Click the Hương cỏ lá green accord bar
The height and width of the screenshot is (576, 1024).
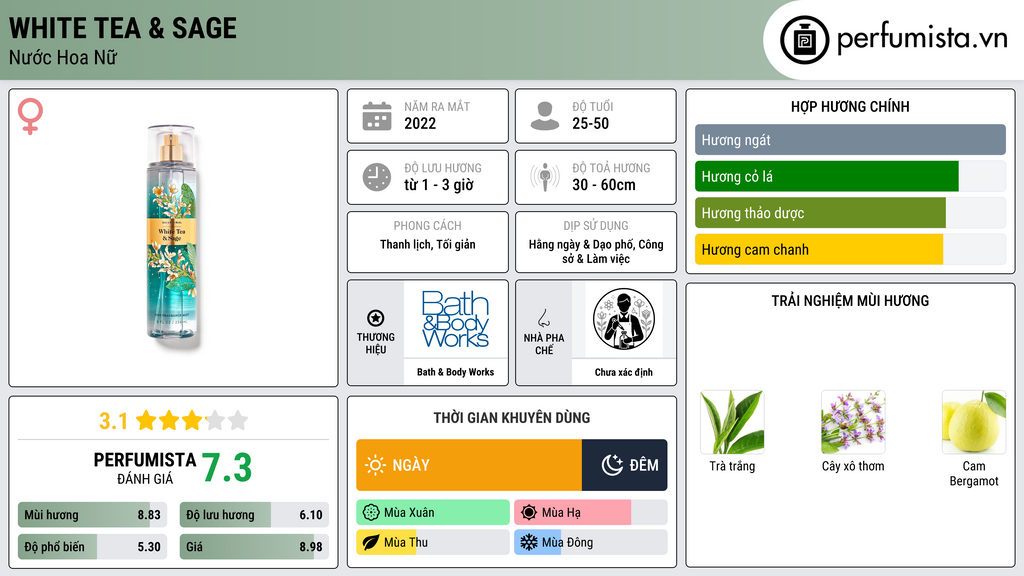pyautogui.click(x=850, y=176)
